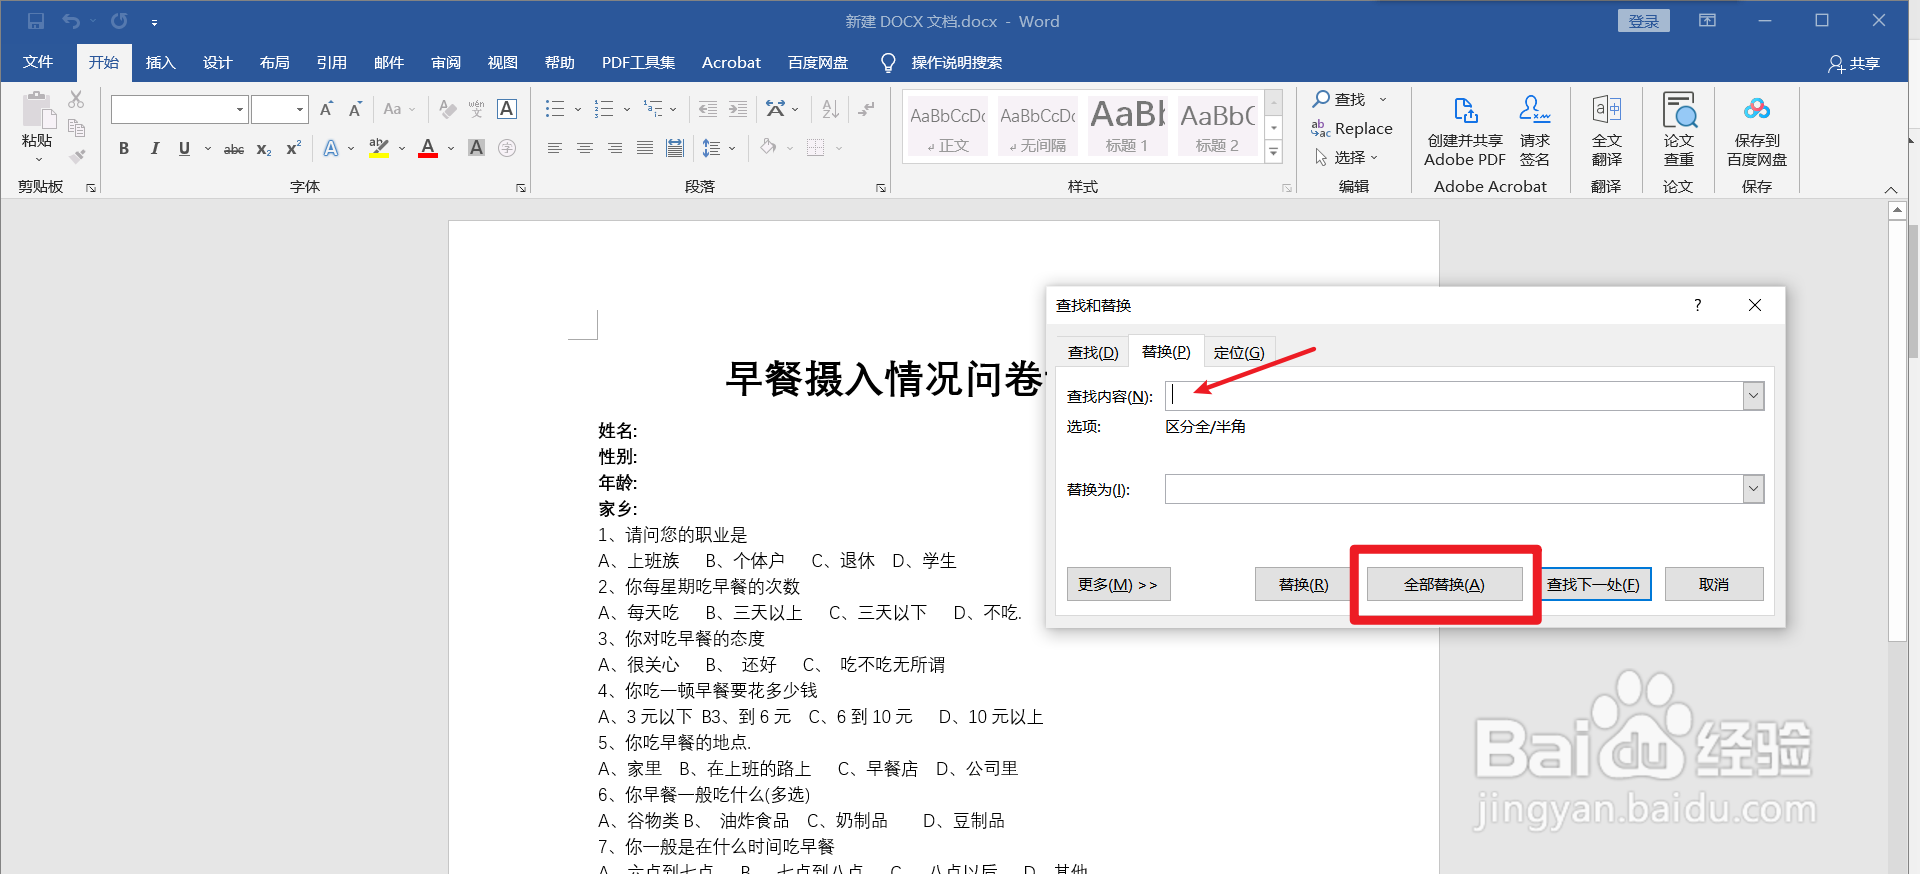
Task: Align text left
Action: tap(555, 148)
